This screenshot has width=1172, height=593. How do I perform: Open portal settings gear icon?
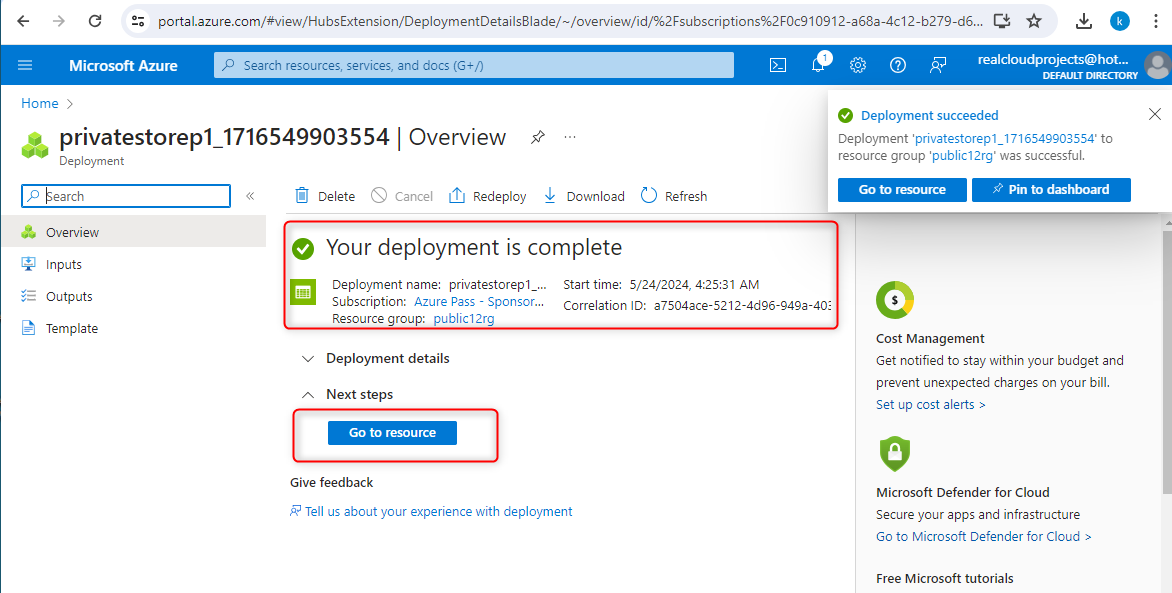858,65
